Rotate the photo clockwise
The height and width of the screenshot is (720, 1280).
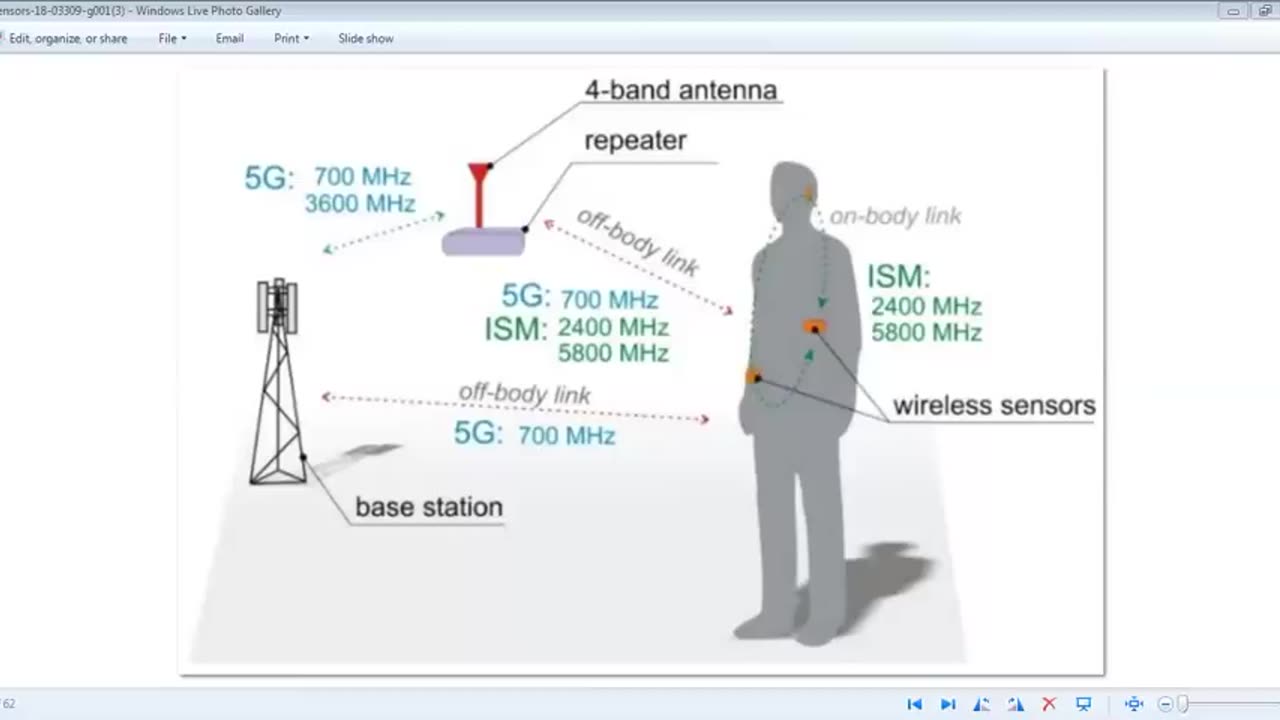click(x=1016, y=704)
